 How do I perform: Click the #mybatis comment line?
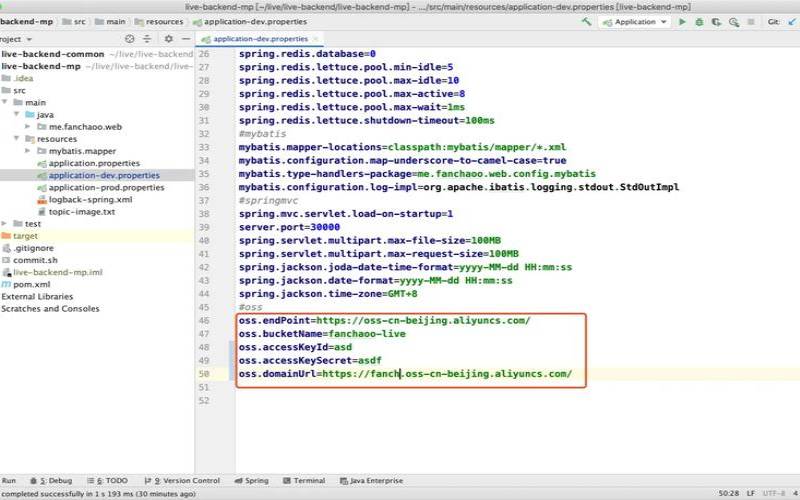coord(262,134)
